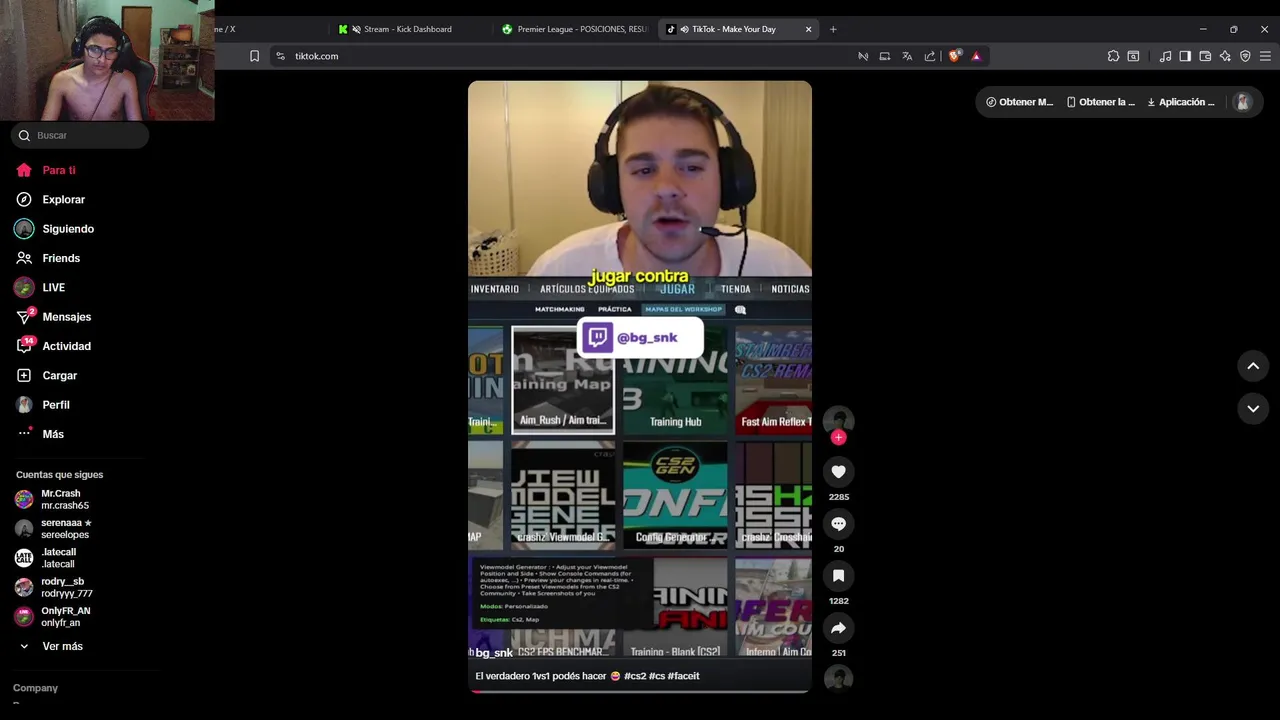The height and width of the screenshot is (720, 1280).
Task: Open the Brave Wallet icon
Action: (1205, 56)
